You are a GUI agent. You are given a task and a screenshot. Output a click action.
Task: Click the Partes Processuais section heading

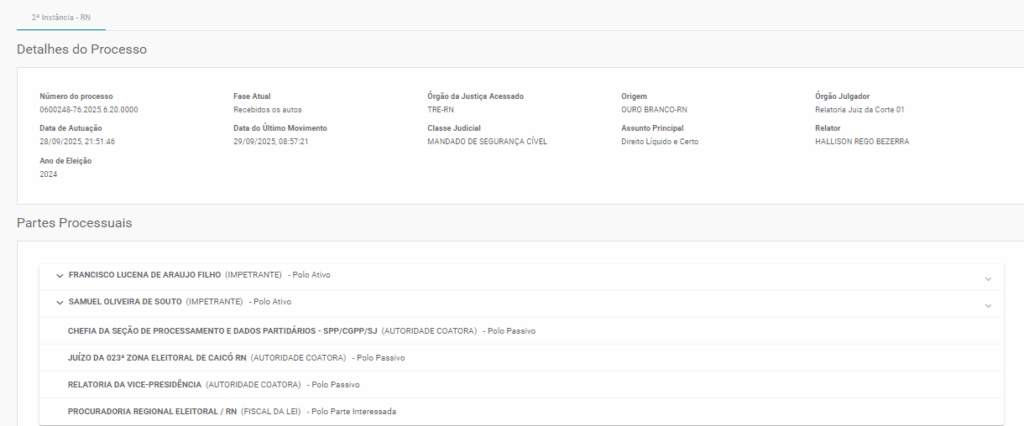pyautogui.click(x=75, y=222)
